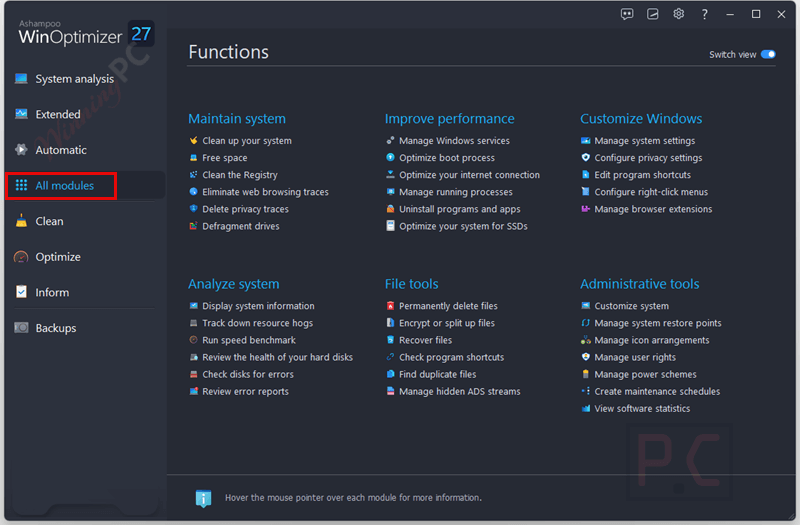Click the All modules grid icon
Viewport: 800px width, 525px height.
point(21,185)
